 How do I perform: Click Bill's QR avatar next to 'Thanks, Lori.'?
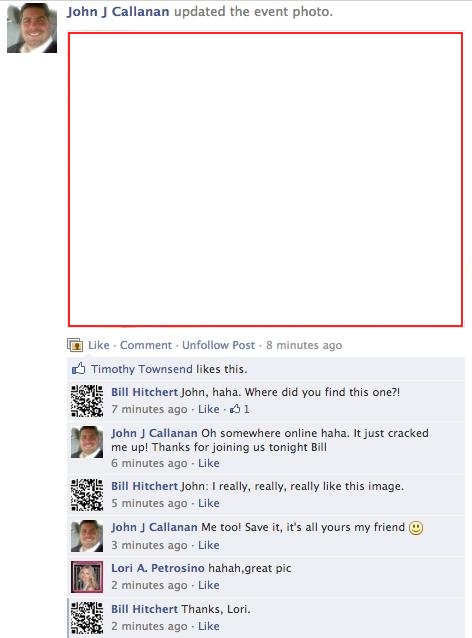pos(87,618)
